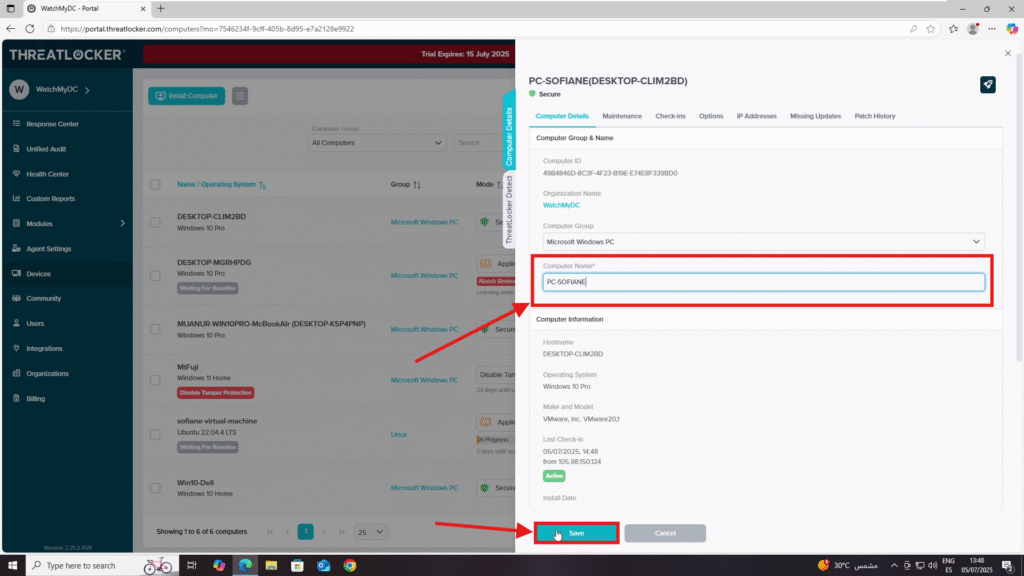
Task: Open new browser tab
Action: [161, 8]
